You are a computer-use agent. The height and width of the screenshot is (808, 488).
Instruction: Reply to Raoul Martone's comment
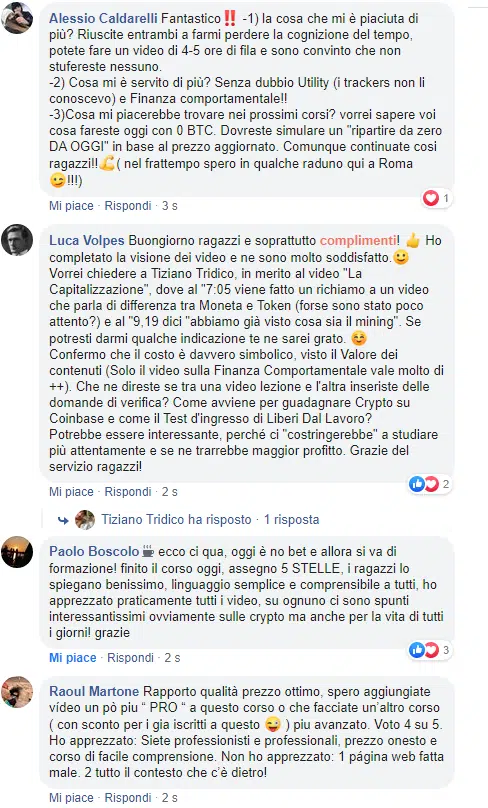(128, 798)
